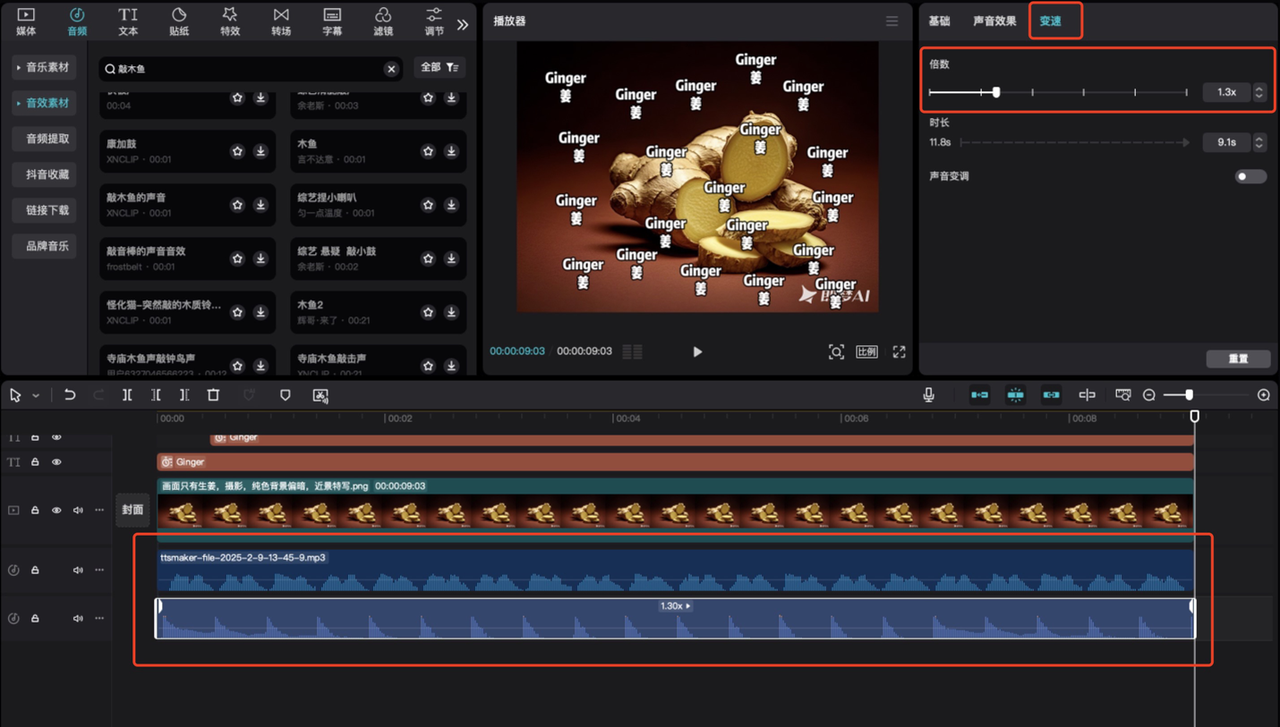
Task: Download the 综艺 悬疑 敲小鼓 sound effect
Action: click(x=451, y=259)
